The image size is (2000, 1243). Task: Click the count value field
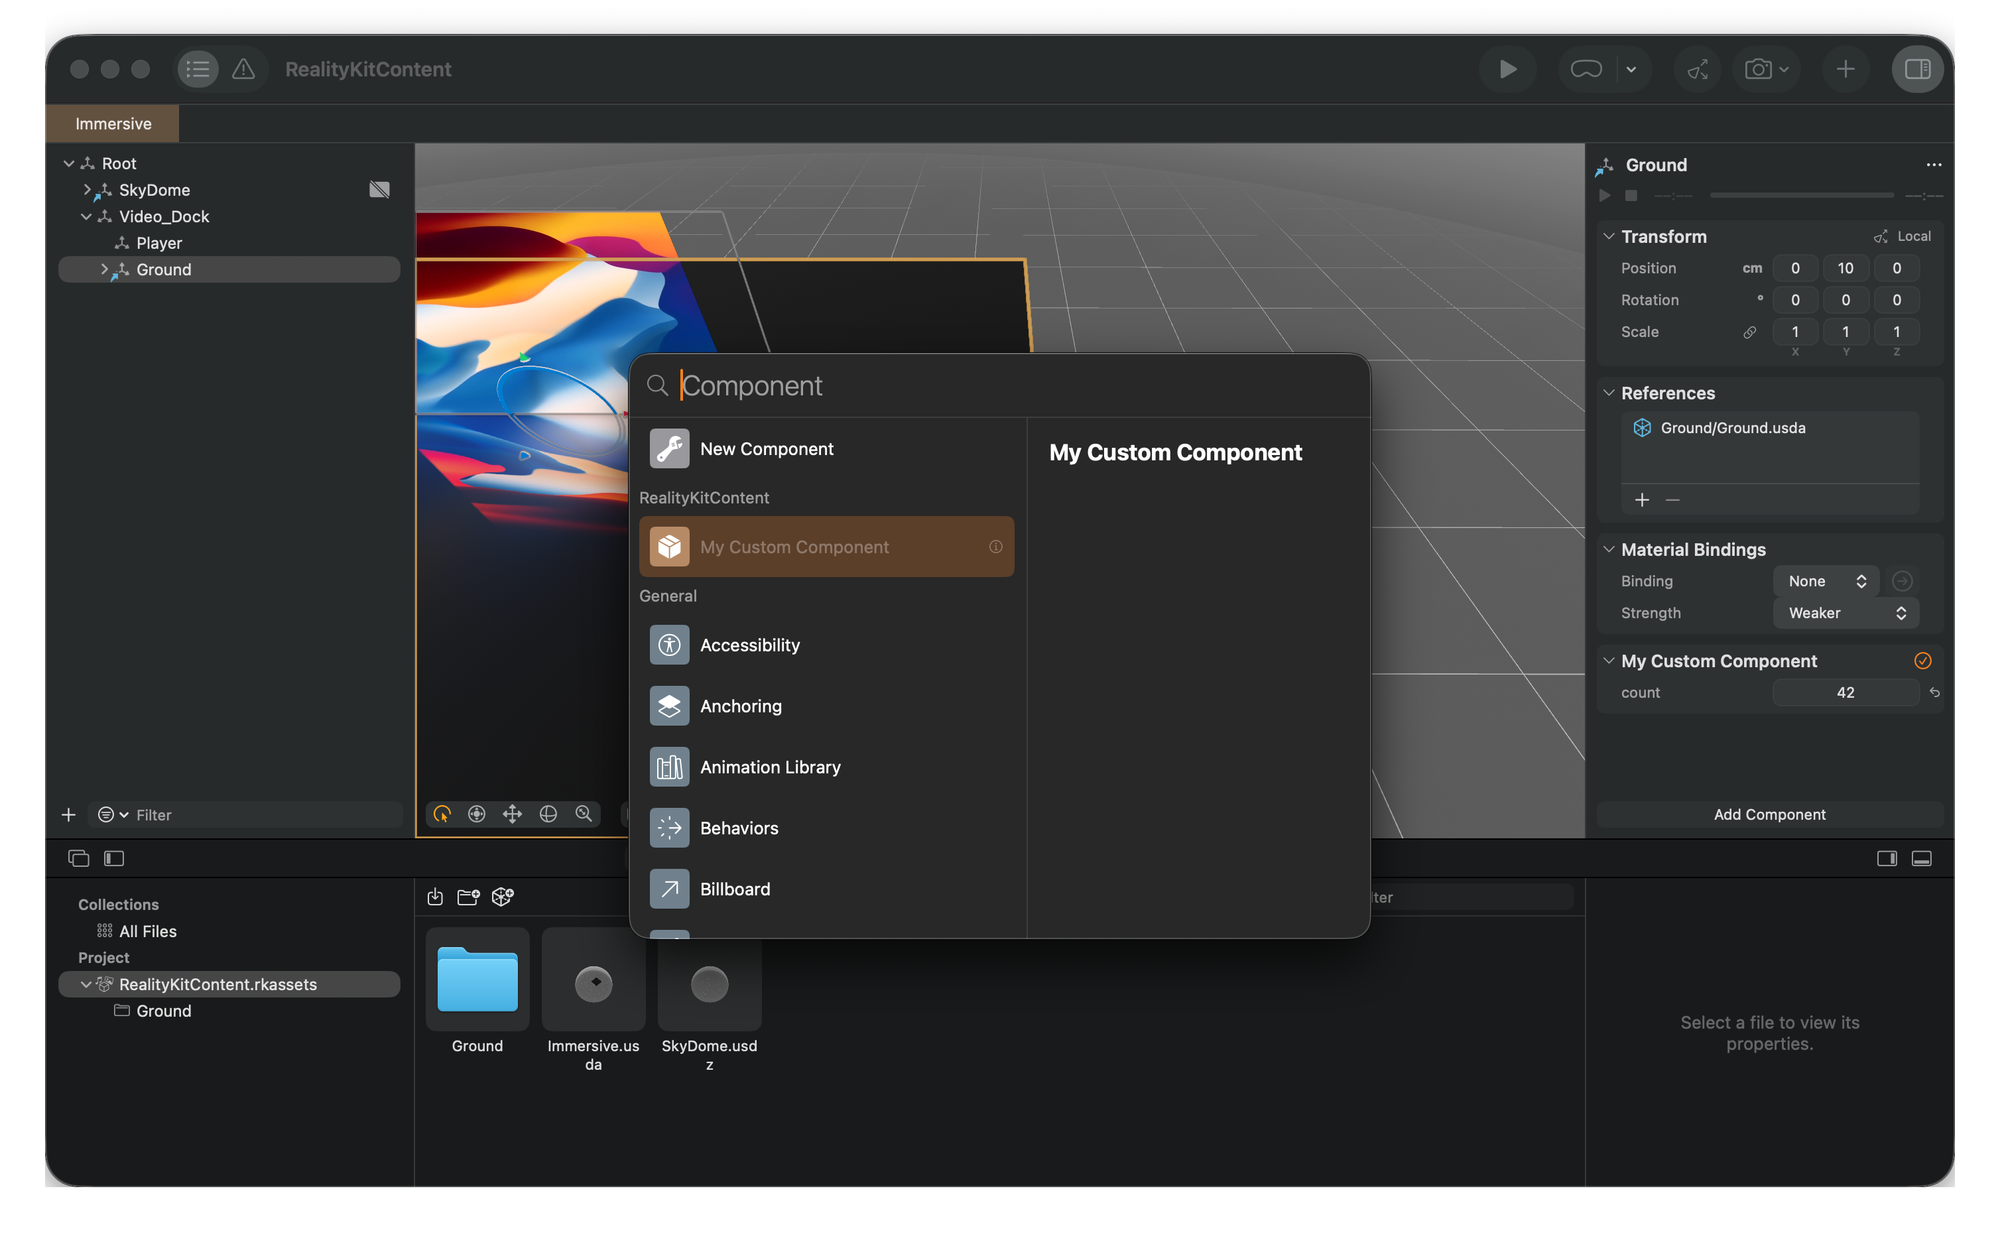click(x=1845, y=692)
